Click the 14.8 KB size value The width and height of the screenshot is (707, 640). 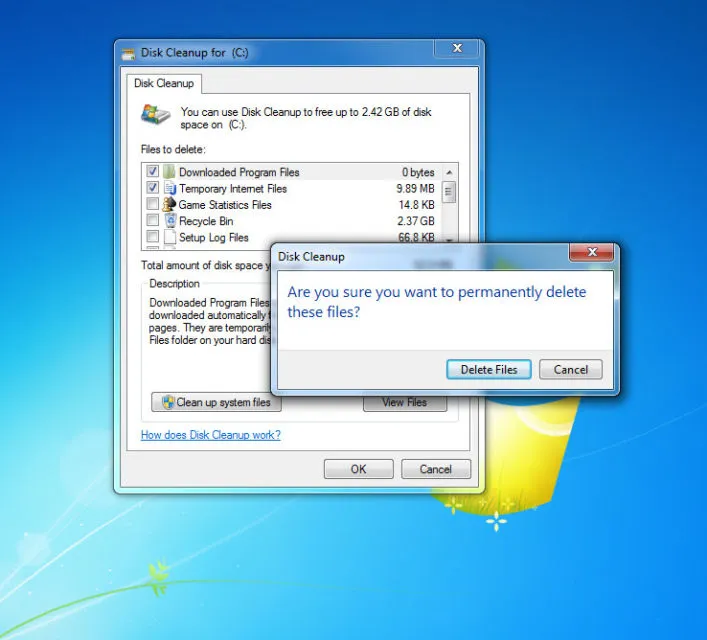(x=416, y=205)
